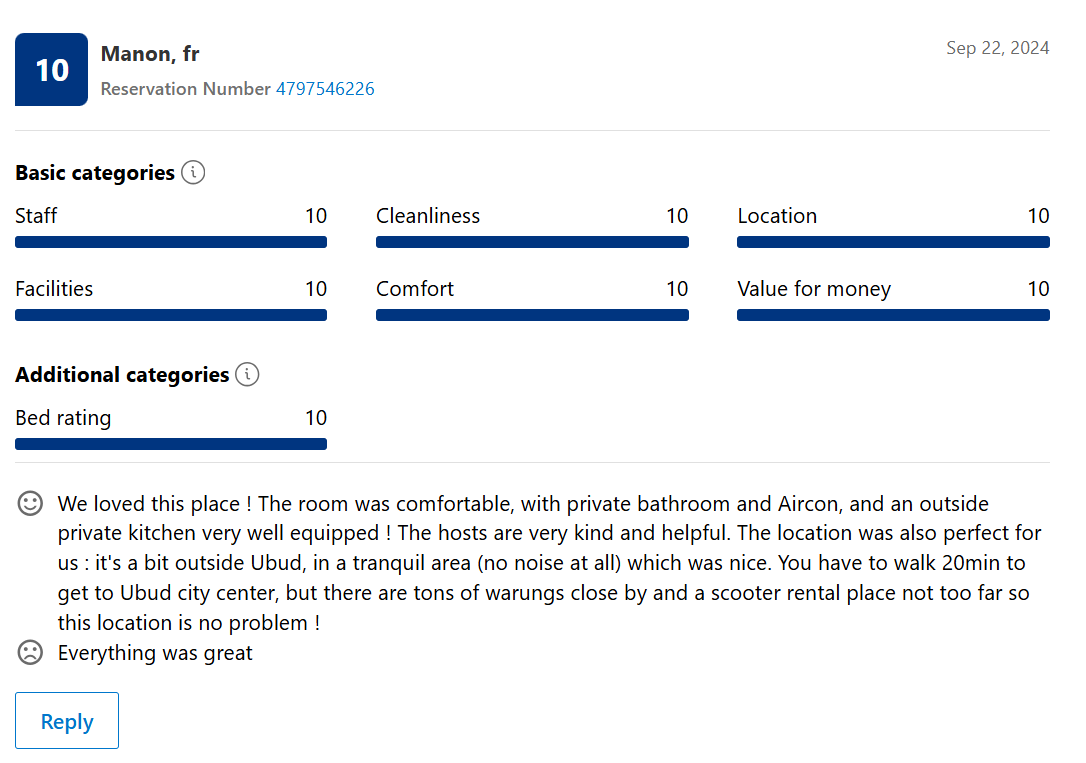The height and width of the screenshot is (763, 1086).
Task: Click the 'Everything was great' comment
Action: pyautogui.click(x=155, y=653)
